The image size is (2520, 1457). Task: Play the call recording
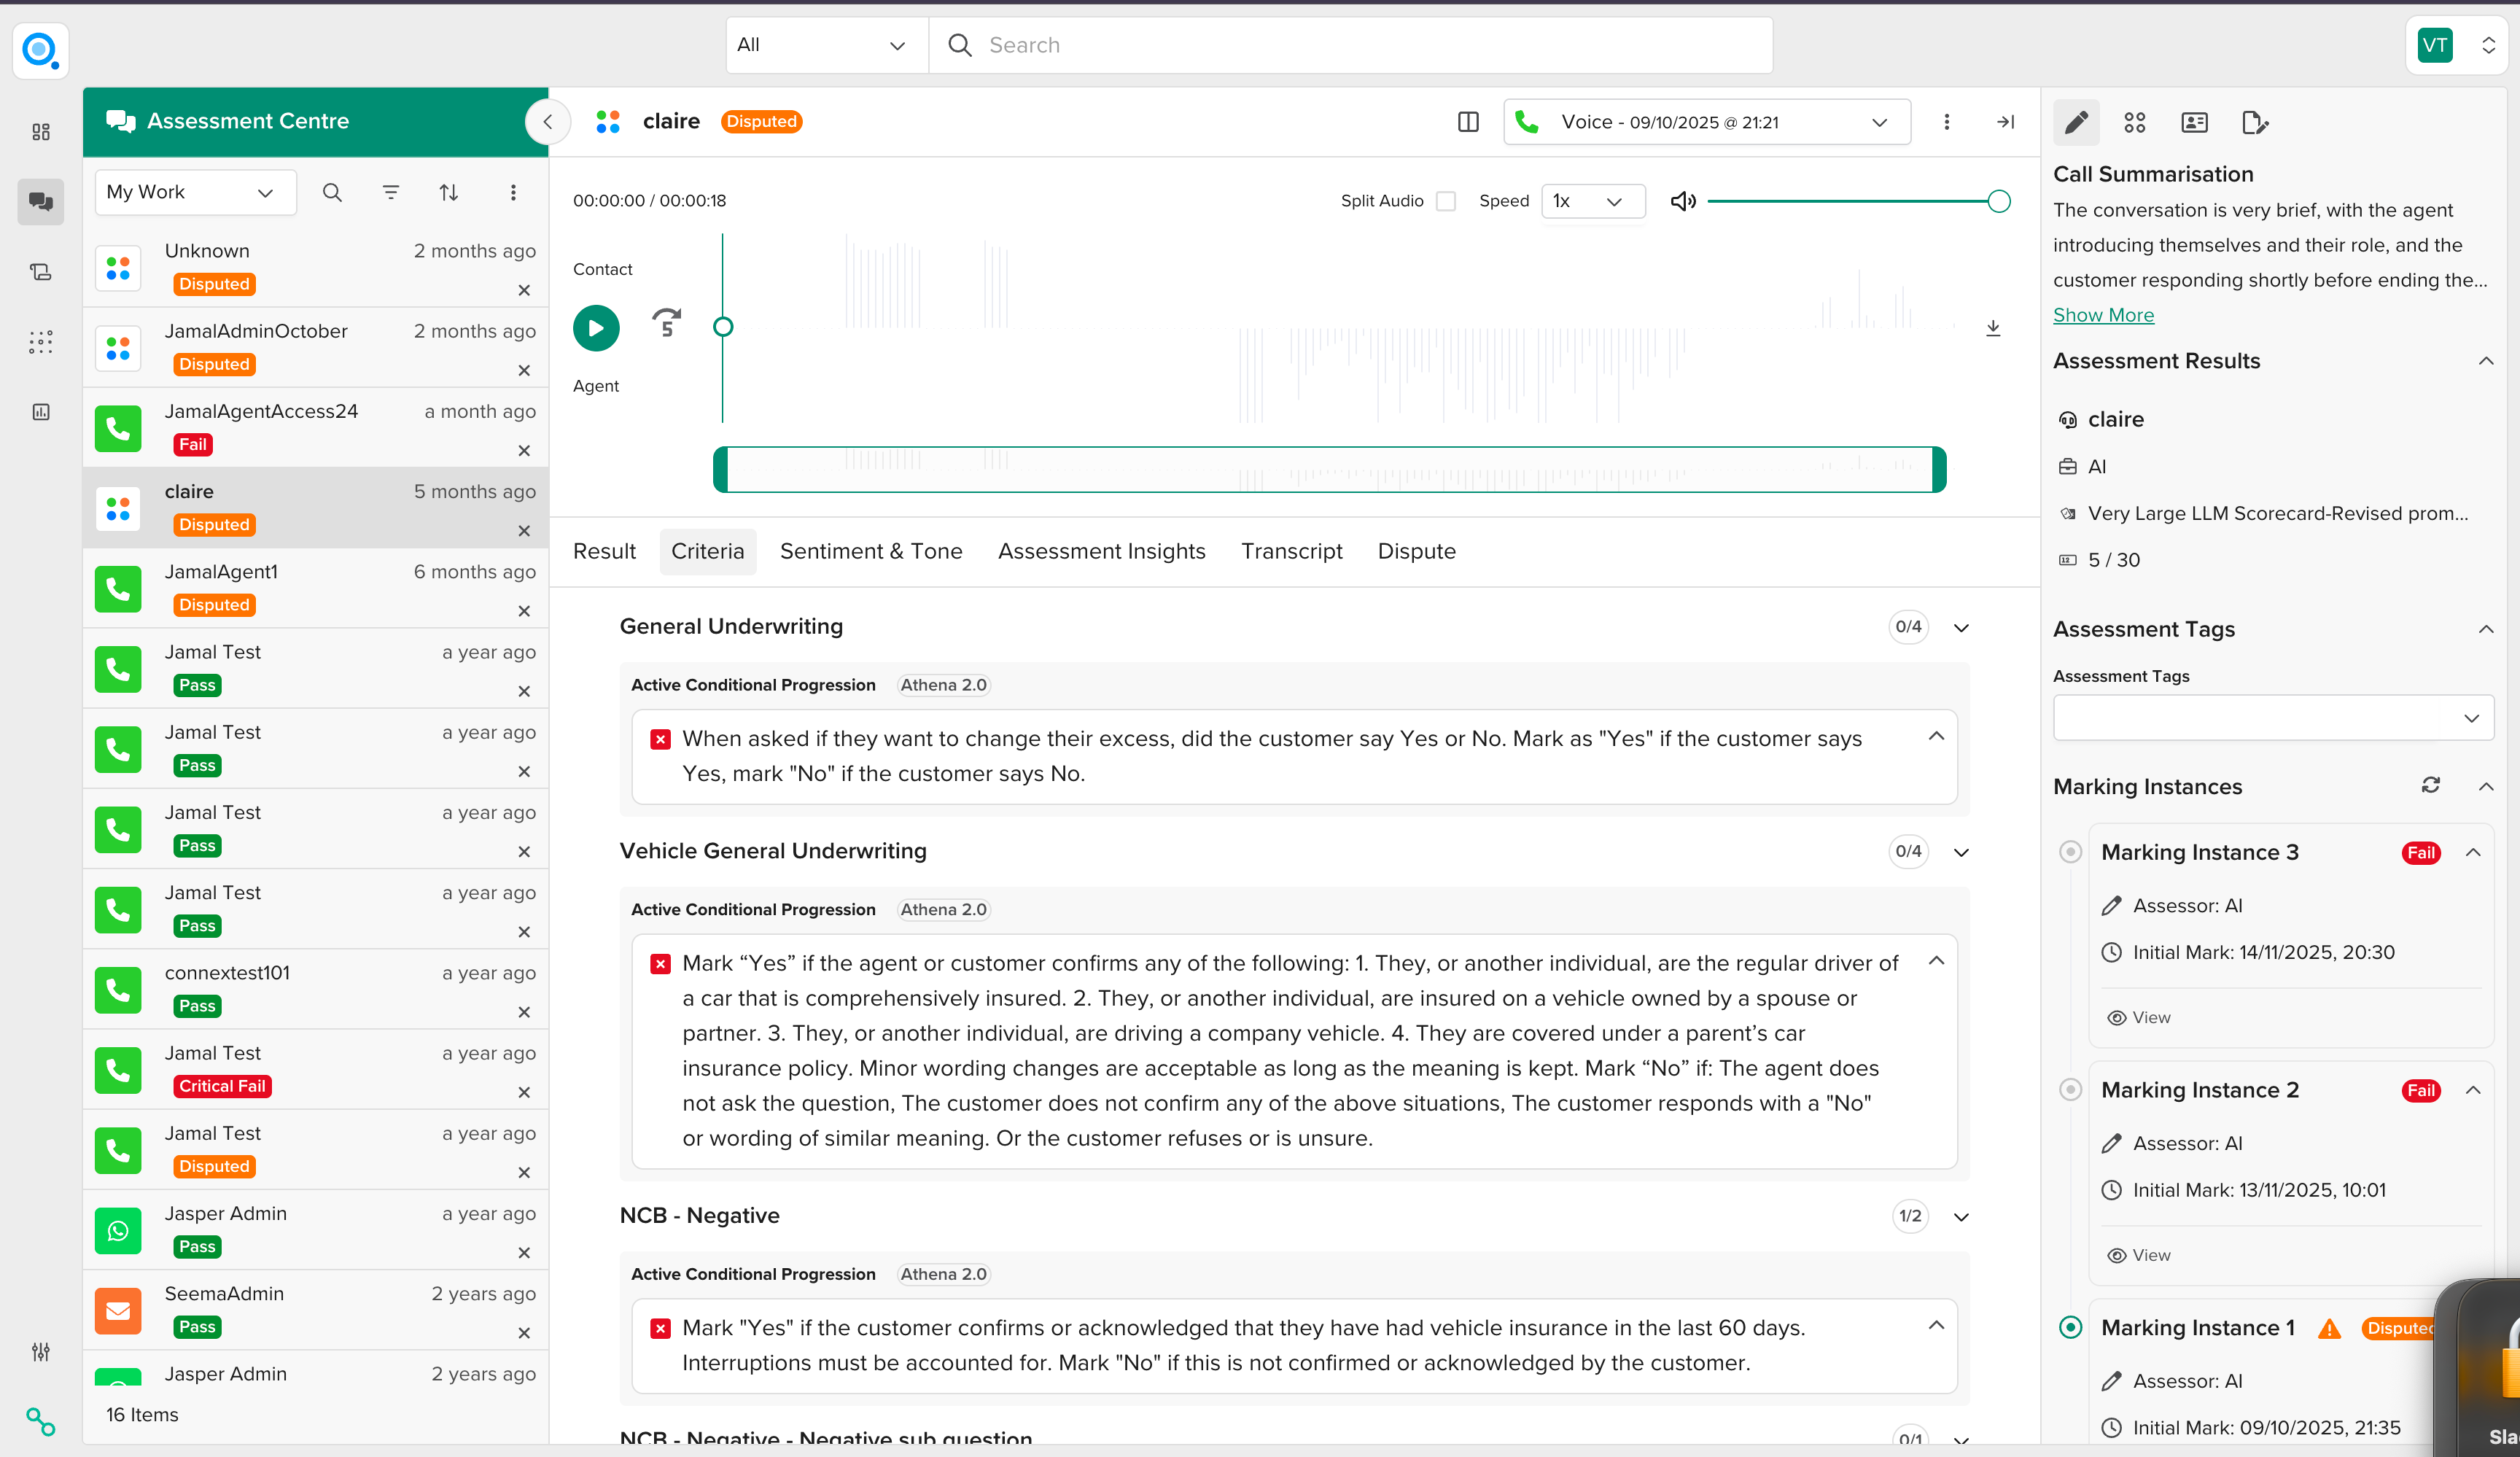596,328
